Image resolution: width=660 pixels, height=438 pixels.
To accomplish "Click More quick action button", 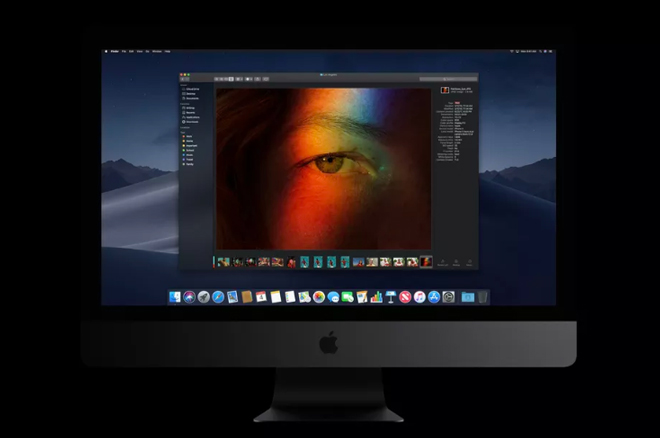I will click(469, 263).
